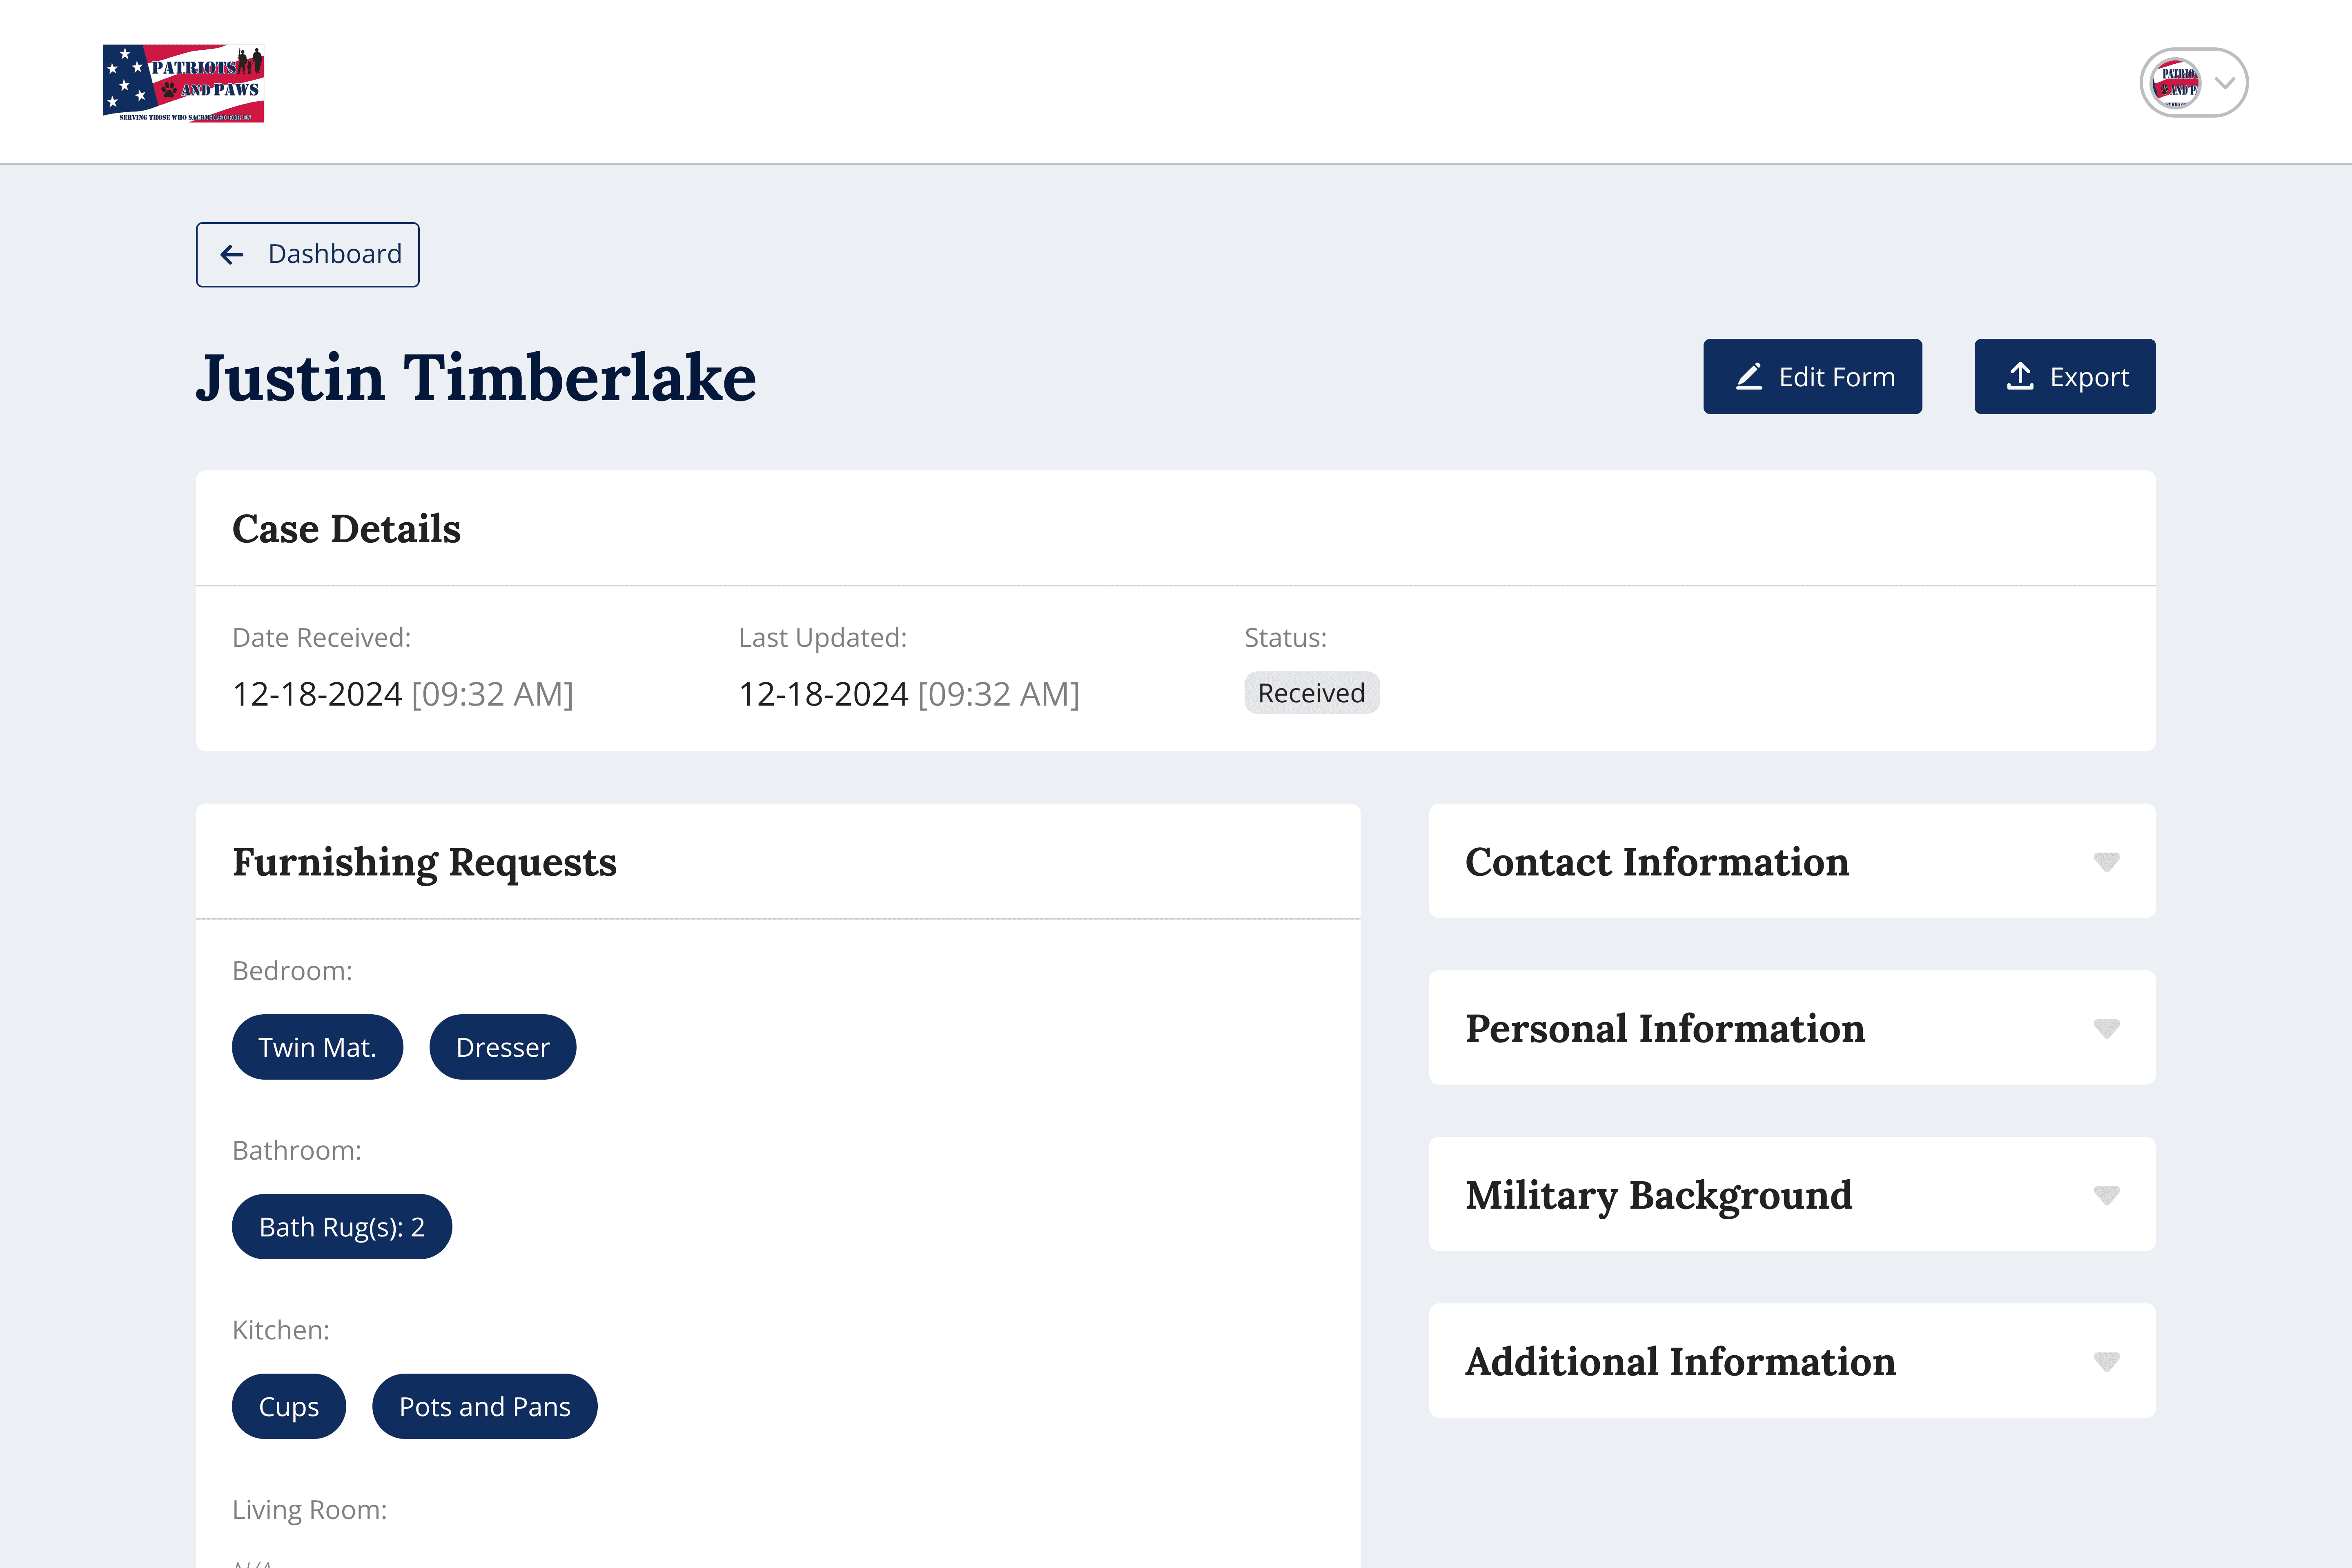2352x1568 pixels.
Task: Open the account menu chevron
Action: coord(2225,83)
